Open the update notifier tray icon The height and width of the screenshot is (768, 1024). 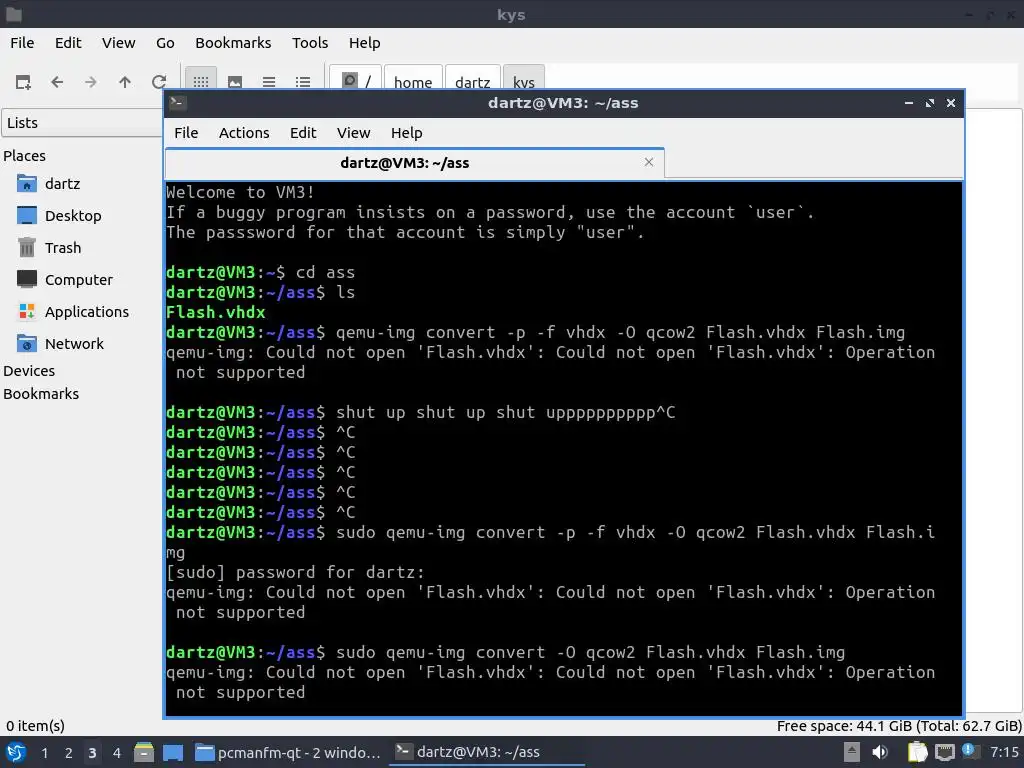969,751
